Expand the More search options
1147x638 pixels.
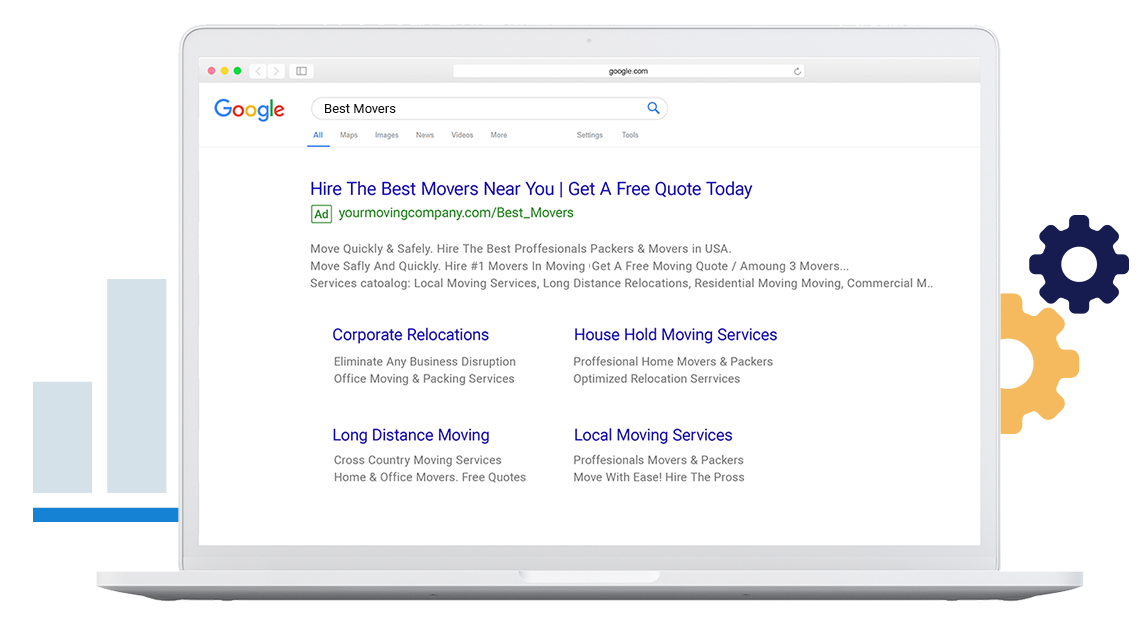click(x=499, y=135)
